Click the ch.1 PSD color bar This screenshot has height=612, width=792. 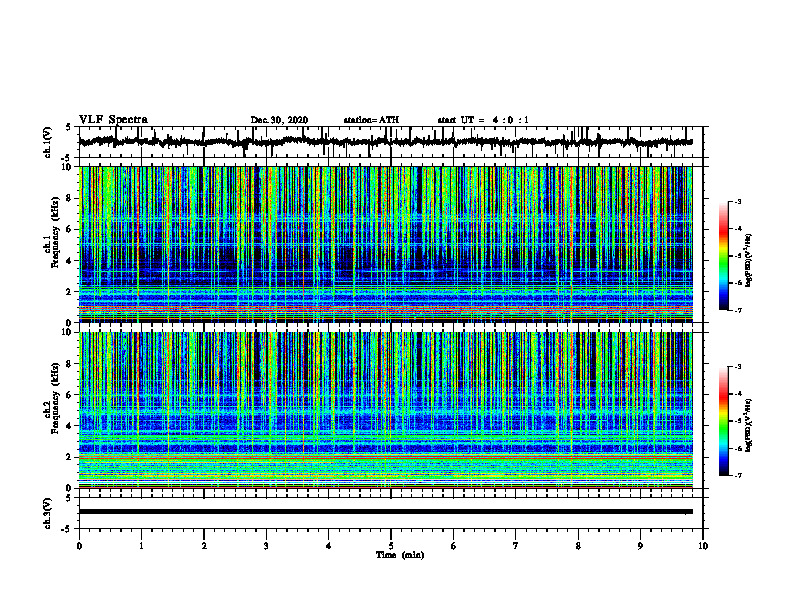pyautogui.click(x=723, y=256)
